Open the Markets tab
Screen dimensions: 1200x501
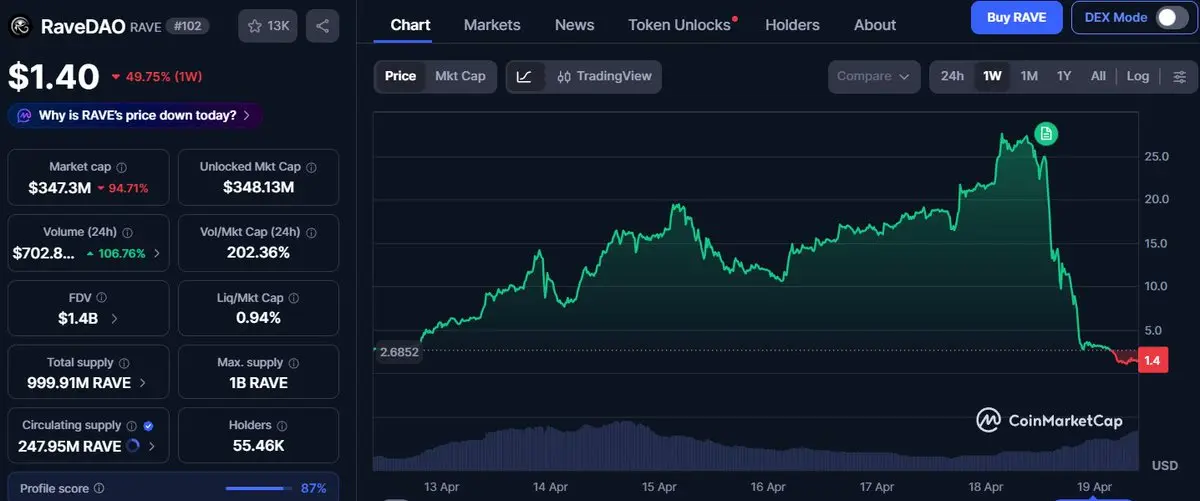[x=492, y=24]
